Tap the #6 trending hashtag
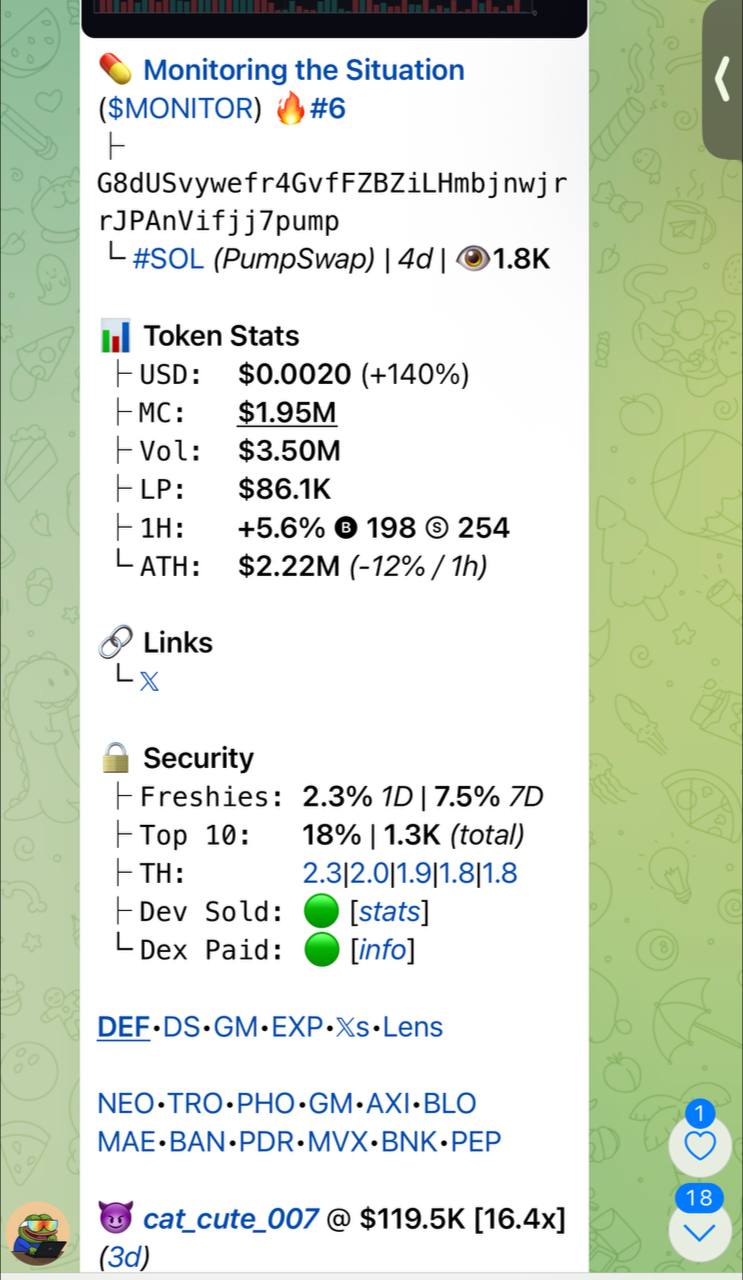The image size is (743, 1280). point(327,108)
